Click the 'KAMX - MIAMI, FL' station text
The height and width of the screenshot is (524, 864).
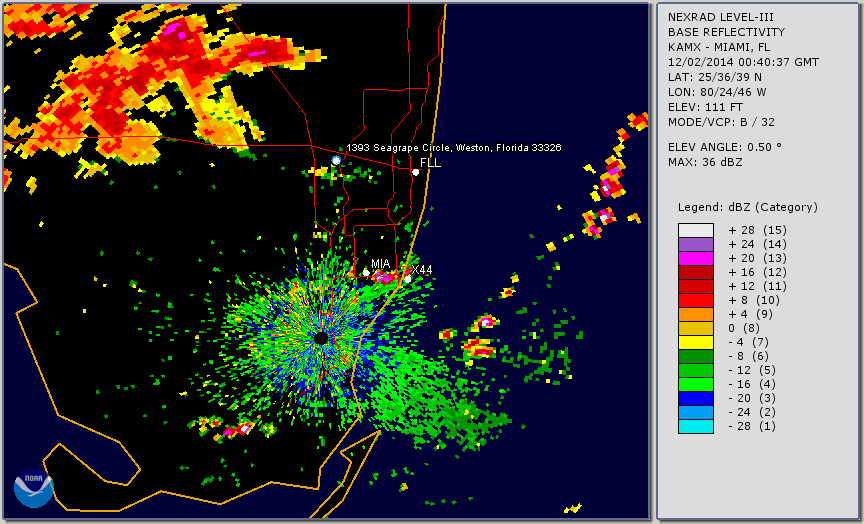point(719,47)
